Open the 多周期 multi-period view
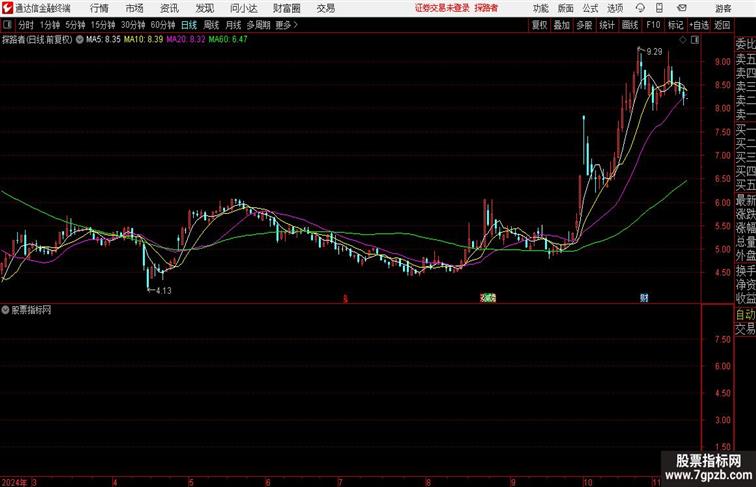This screenshot has height=487, width=756. (258, 25)
